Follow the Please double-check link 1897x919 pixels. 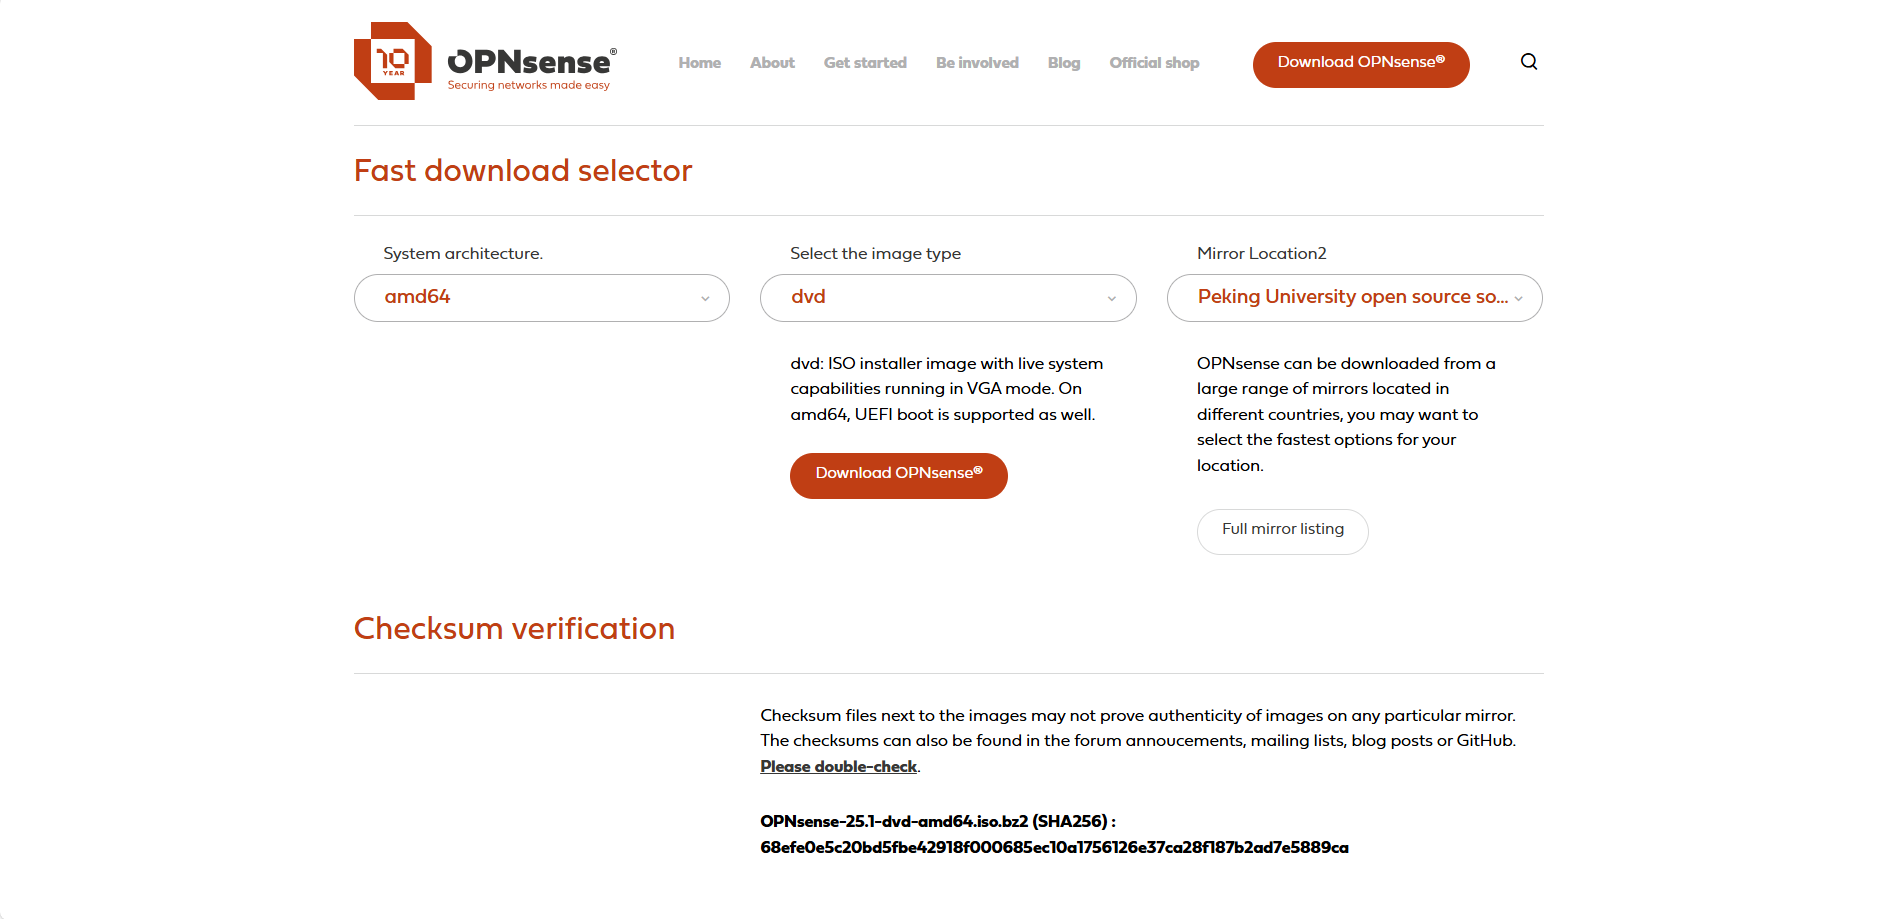point(838,767)
